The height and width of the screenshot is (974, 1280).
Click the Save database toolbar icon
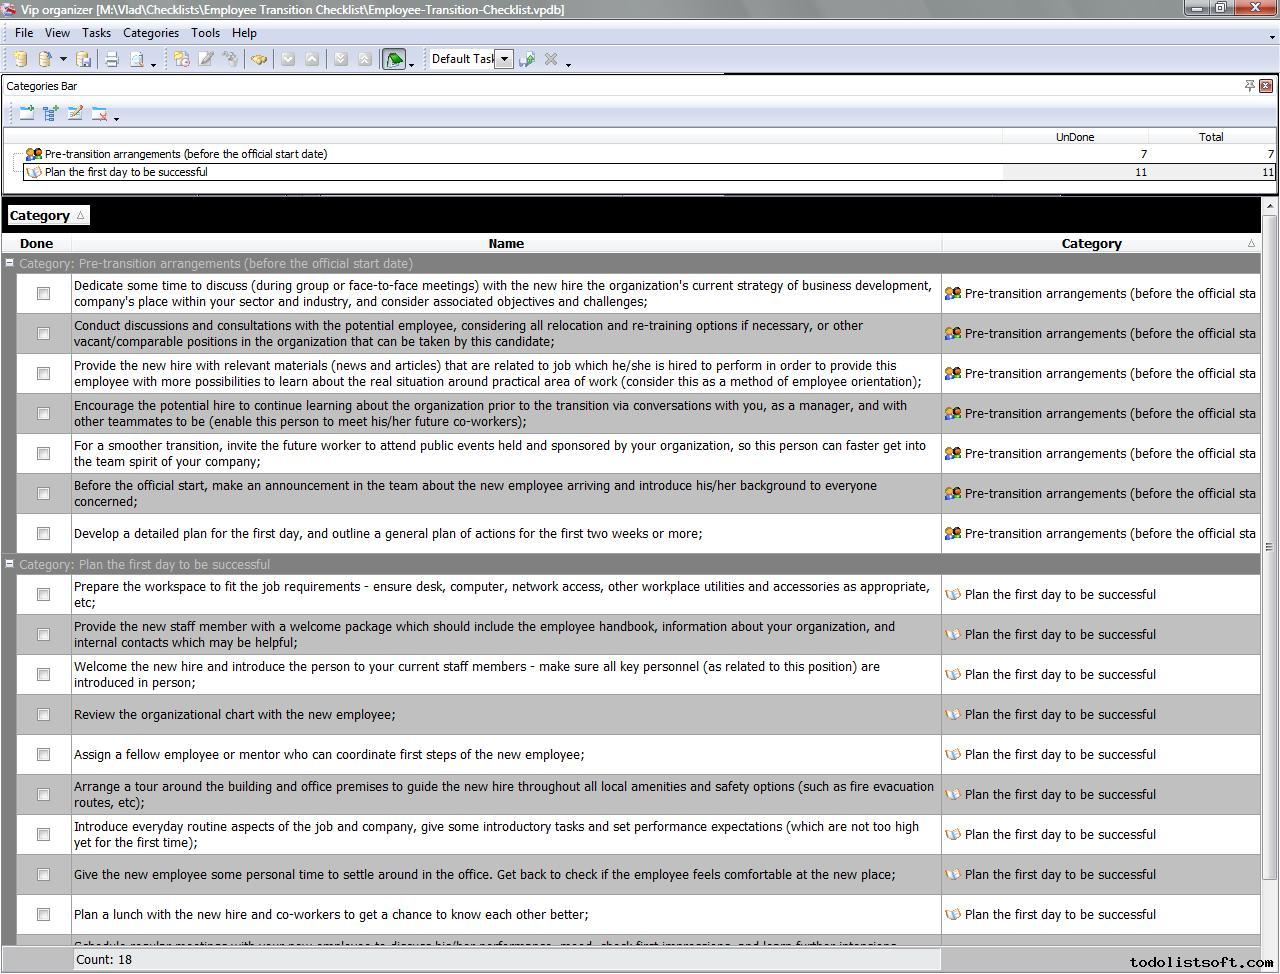(84, 60)
